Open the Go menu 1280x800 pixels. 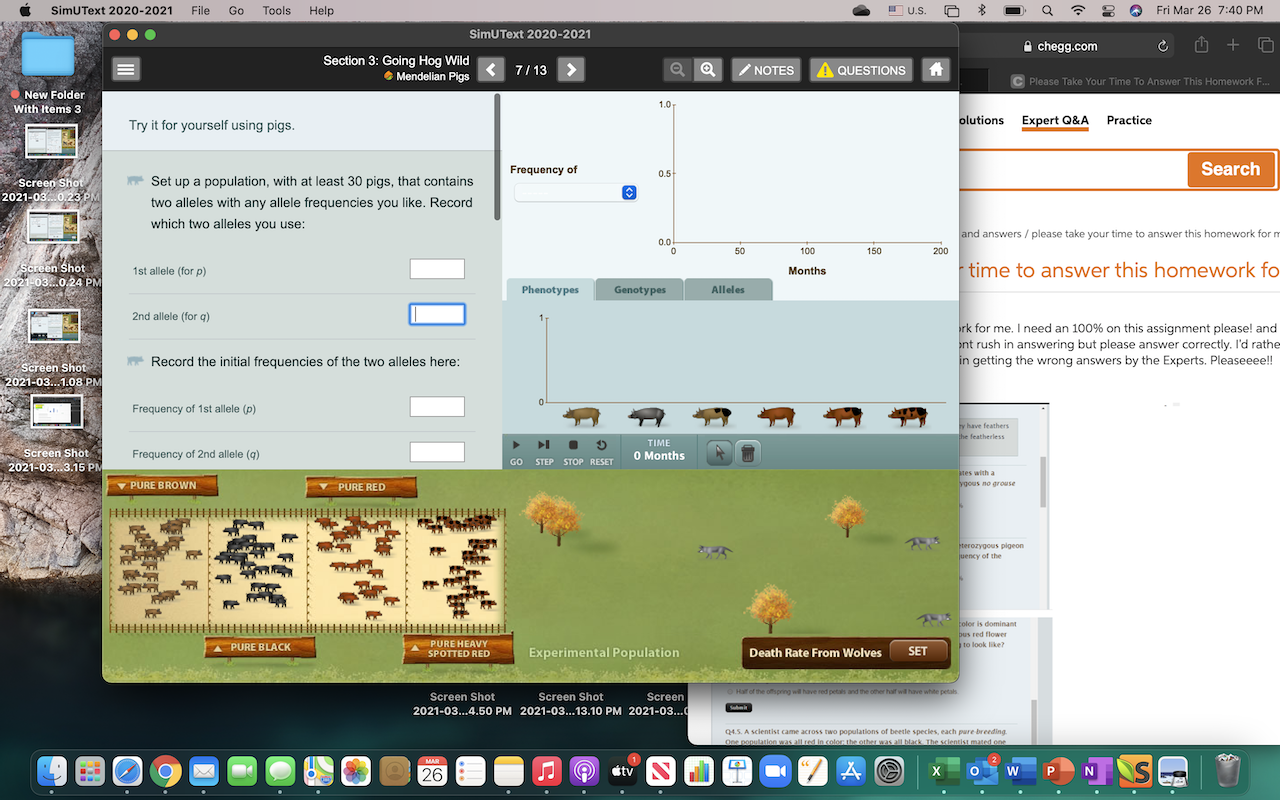click(x=236, y=10)
